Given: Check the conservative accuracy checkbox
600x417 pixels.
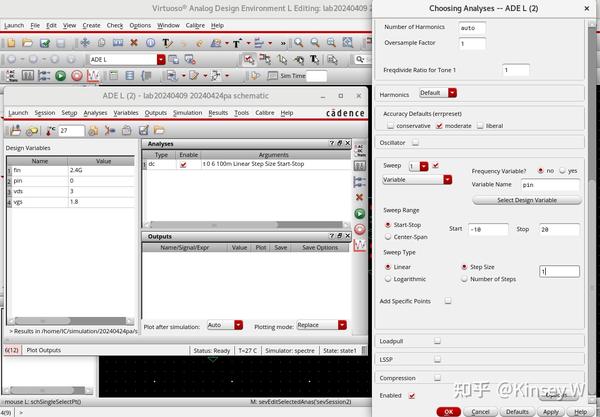Looking at the screenshot, I should [390, 125].
